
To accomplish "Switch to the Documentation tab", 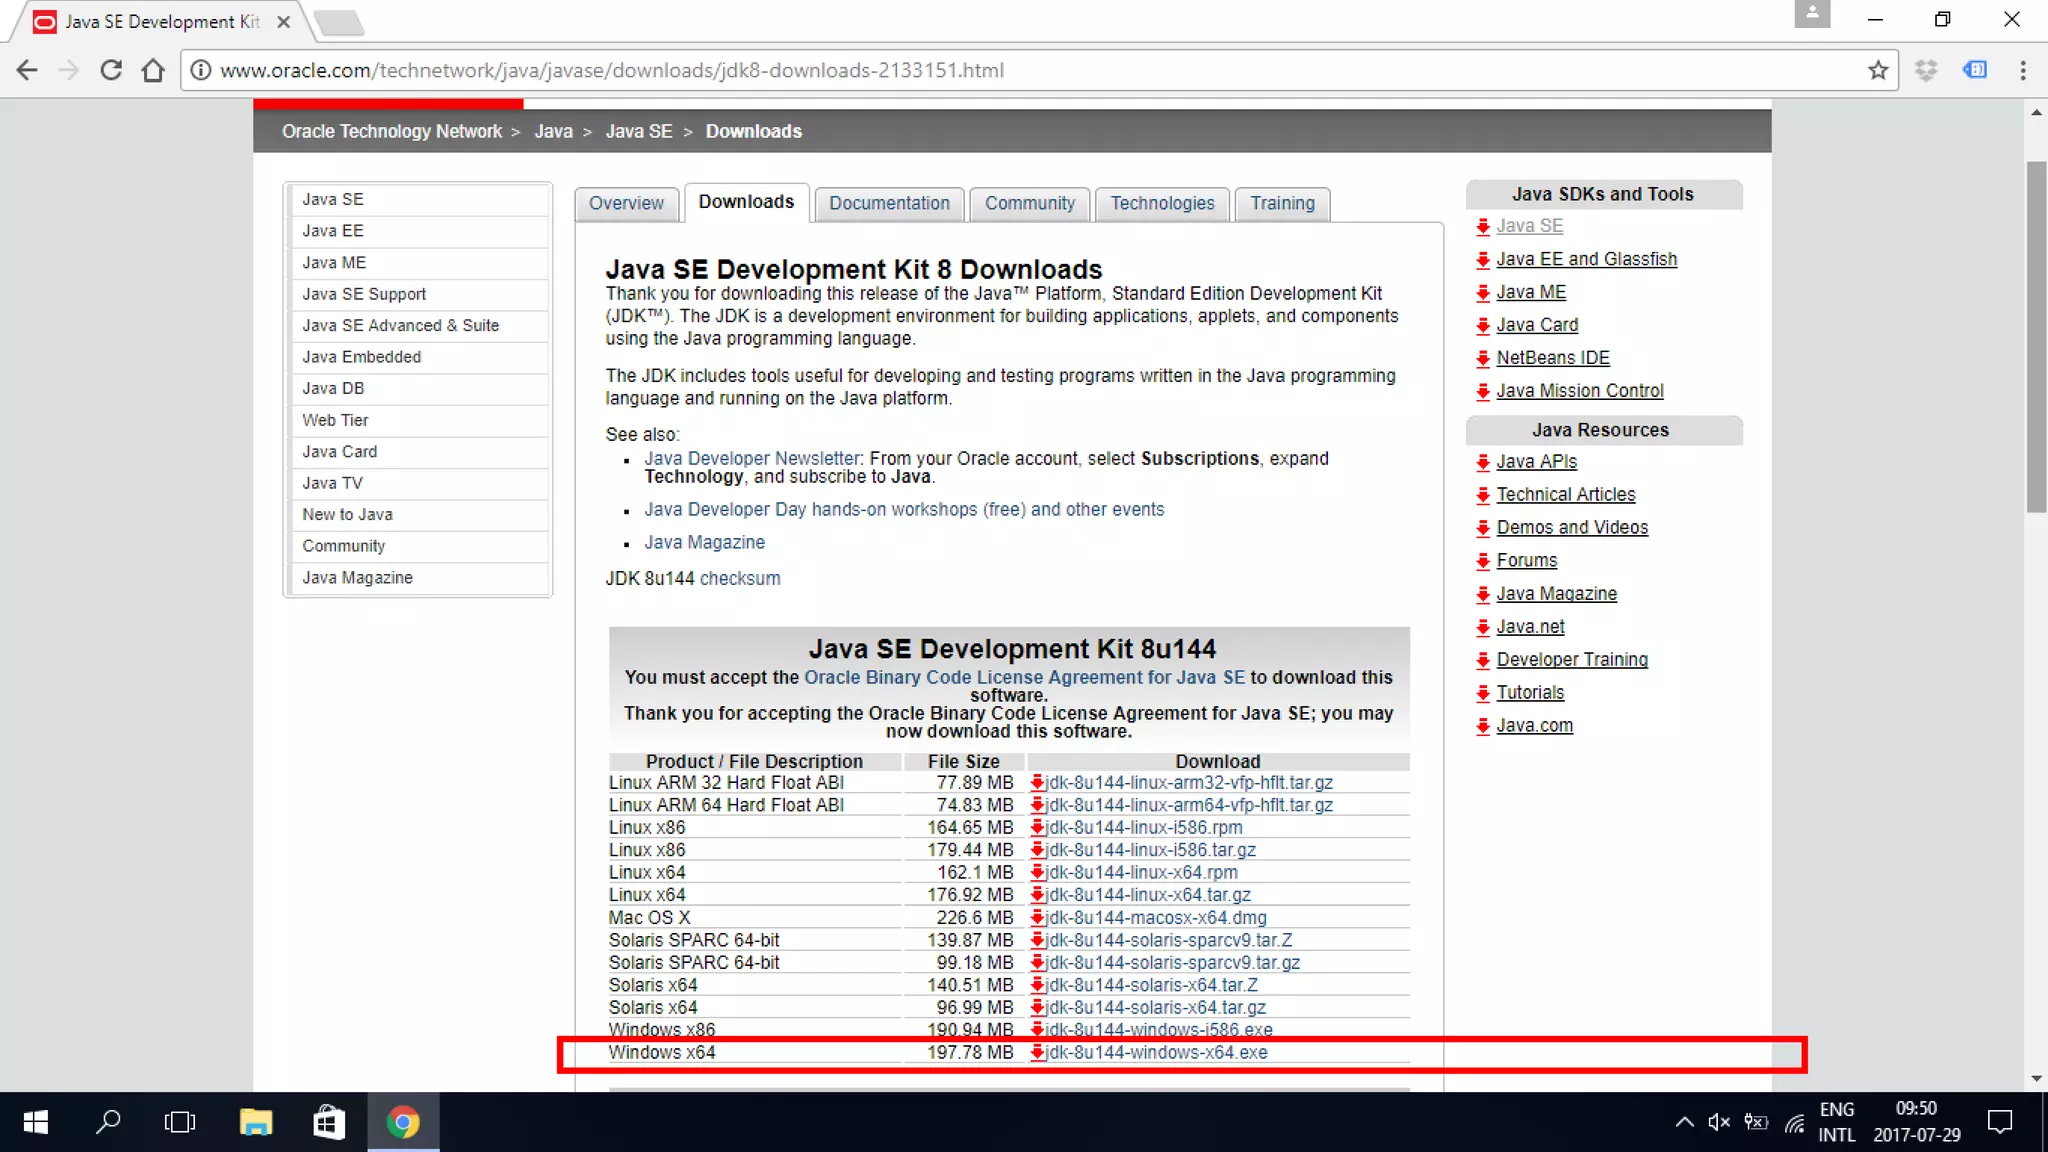I will [889, 203].
